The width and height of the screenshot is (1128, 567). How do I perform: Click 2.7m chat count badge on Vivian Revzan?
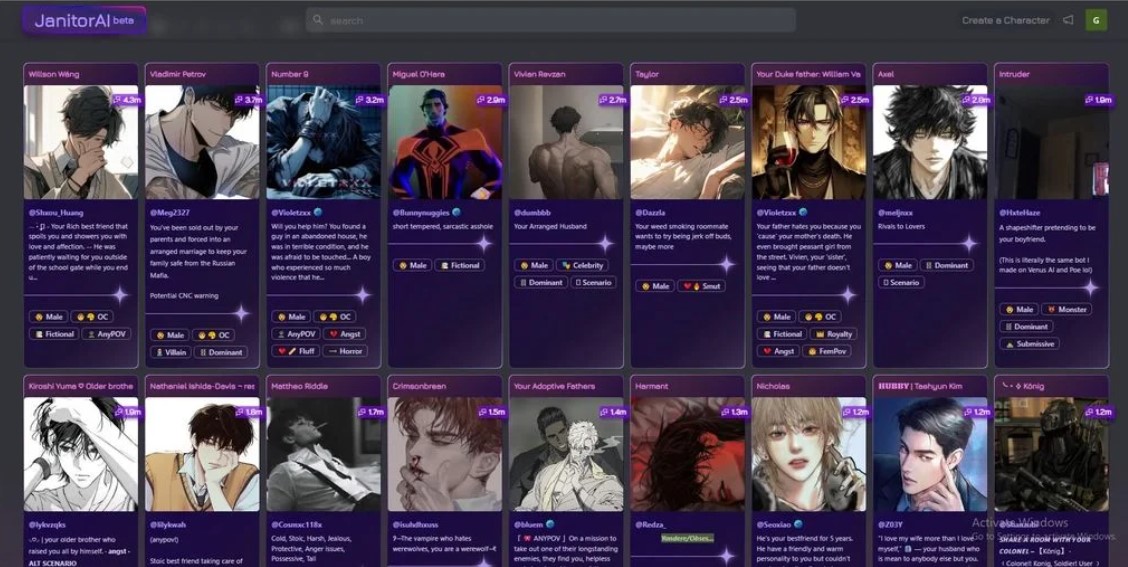coord(613,100)
